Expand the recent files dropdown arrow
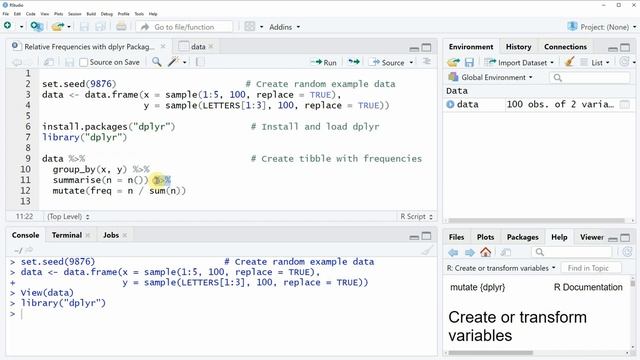This screenshot has width=640, height=360. coord(69,27)
